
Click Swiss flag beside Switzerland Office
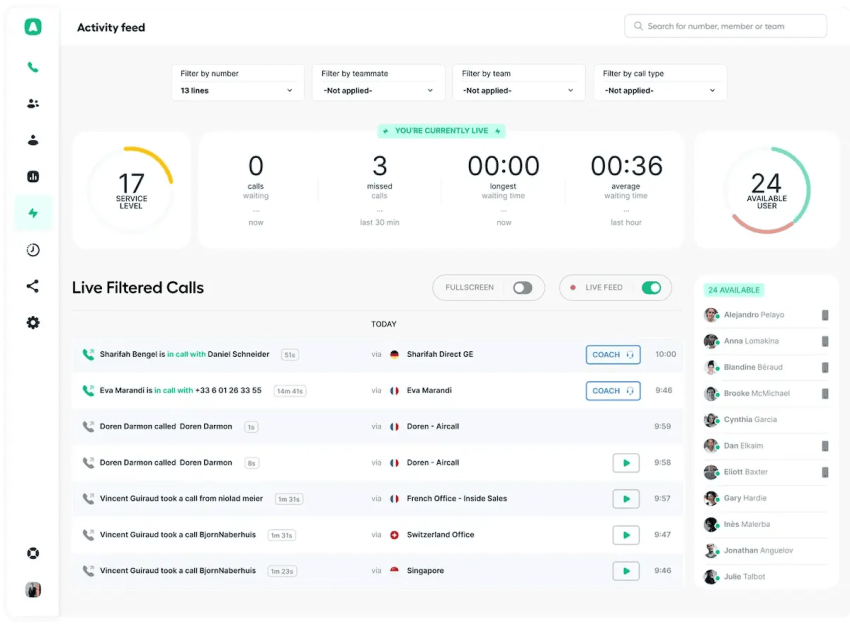point(395,535)
